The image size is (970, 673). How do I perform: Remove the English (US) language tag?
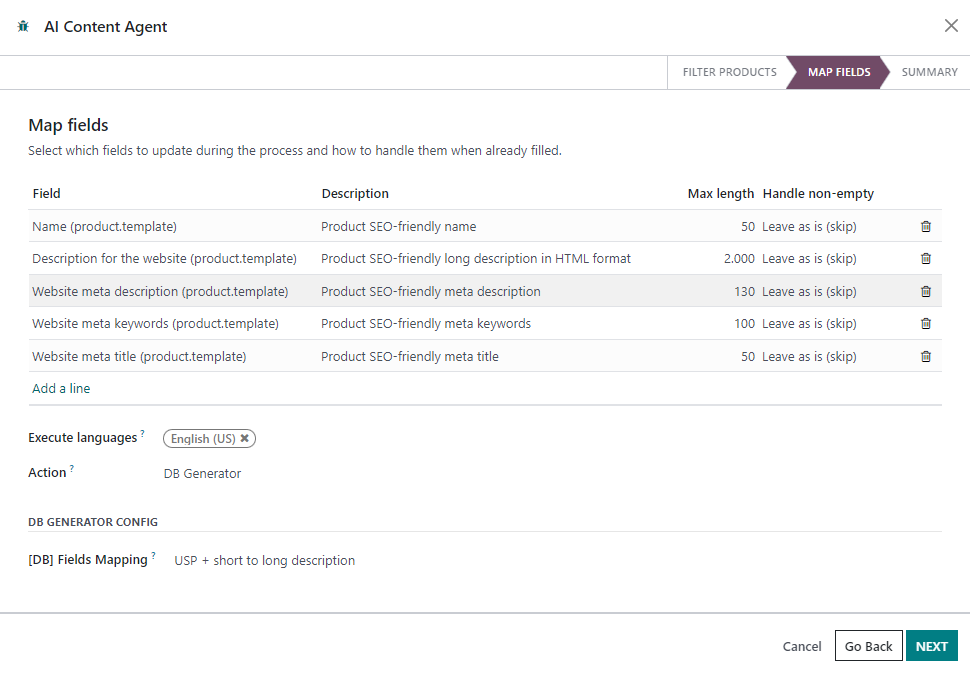coord(244,438)
